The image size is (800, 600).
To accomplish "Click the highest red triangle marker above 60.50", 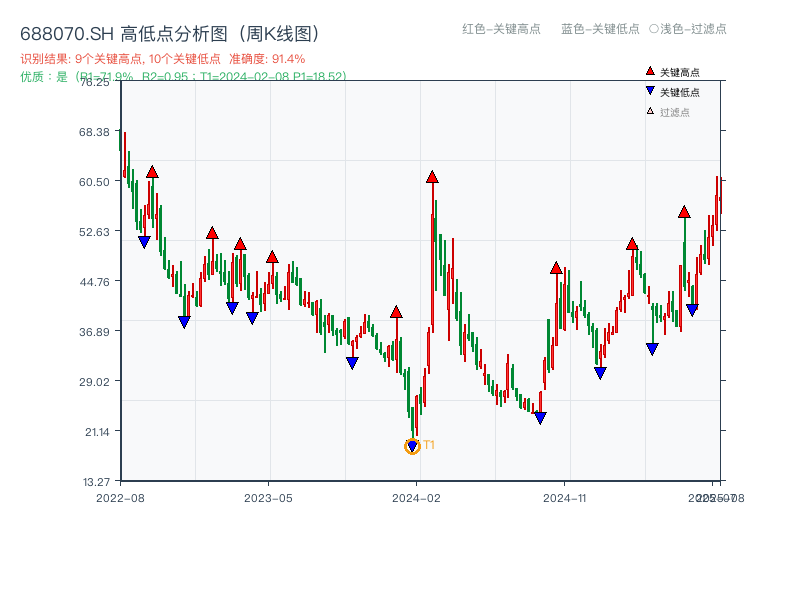I will (431, 176).
